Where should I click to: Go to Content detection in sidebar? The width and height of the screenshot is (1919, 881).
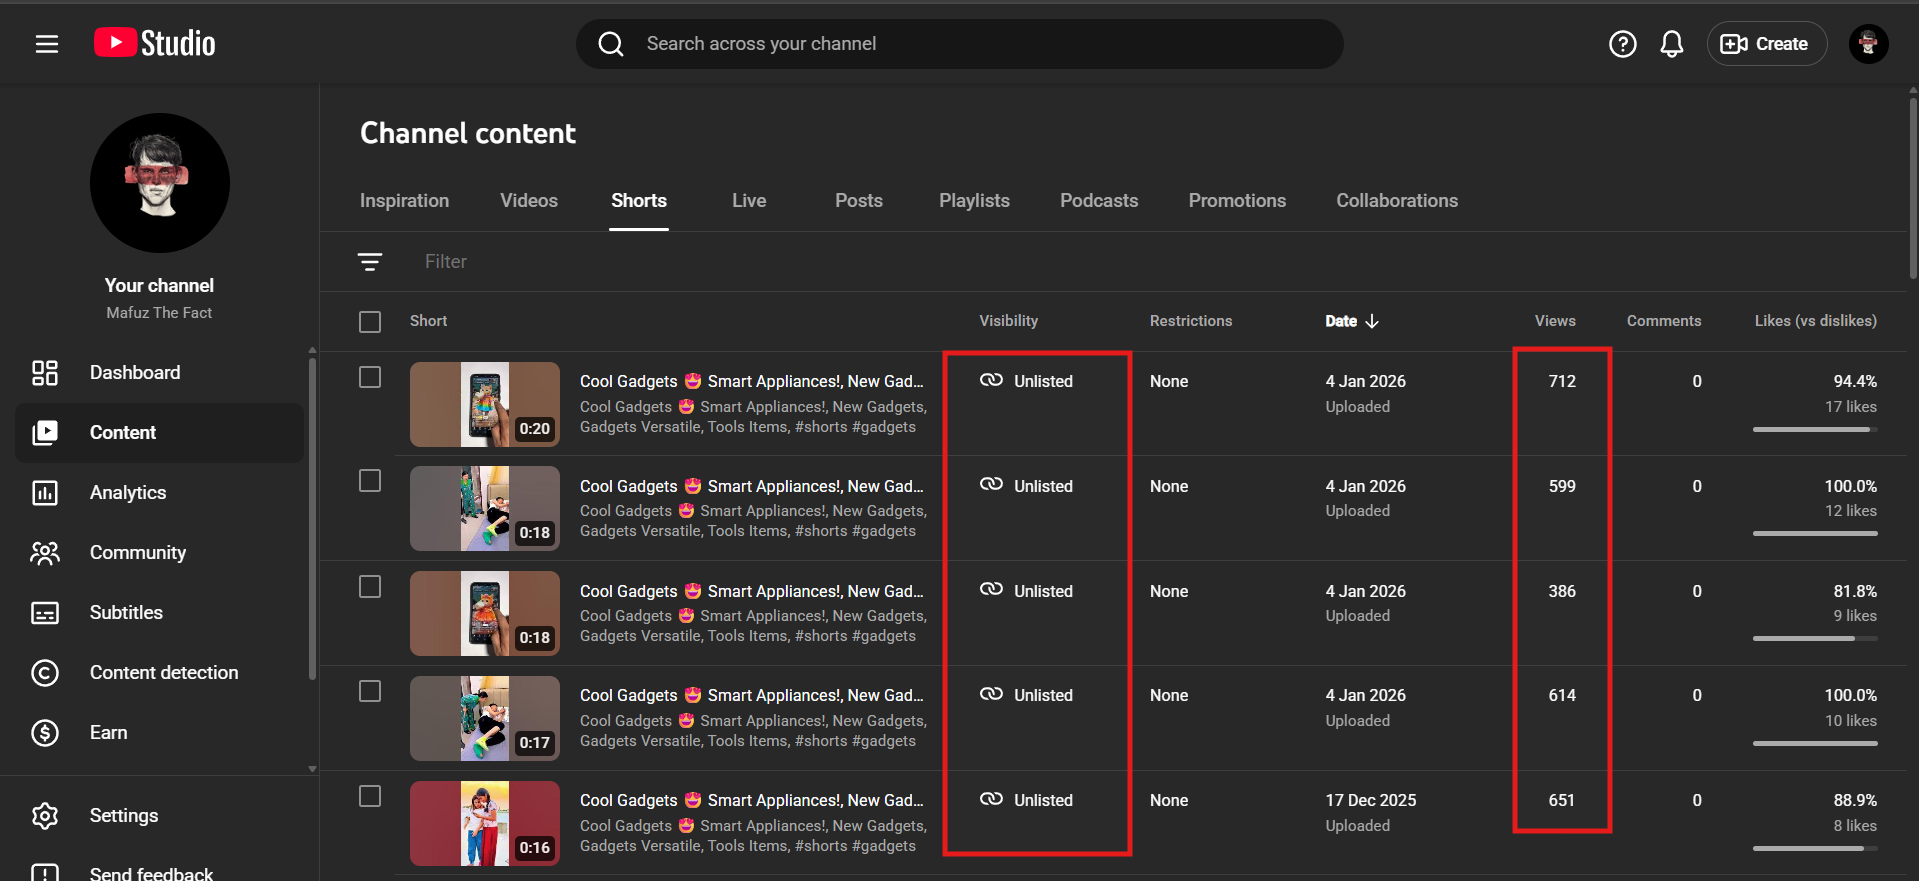tap(164, 673)
